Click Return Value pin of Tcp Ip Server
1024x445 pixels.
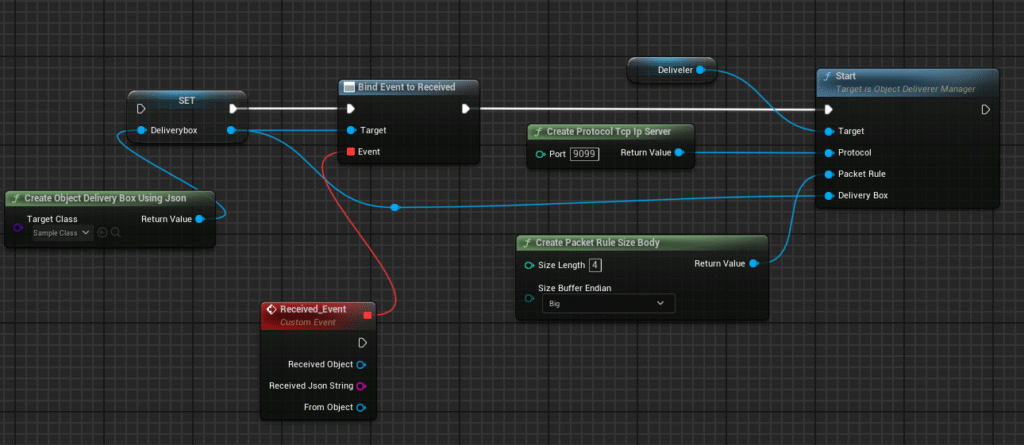click(x=679, y=152)
